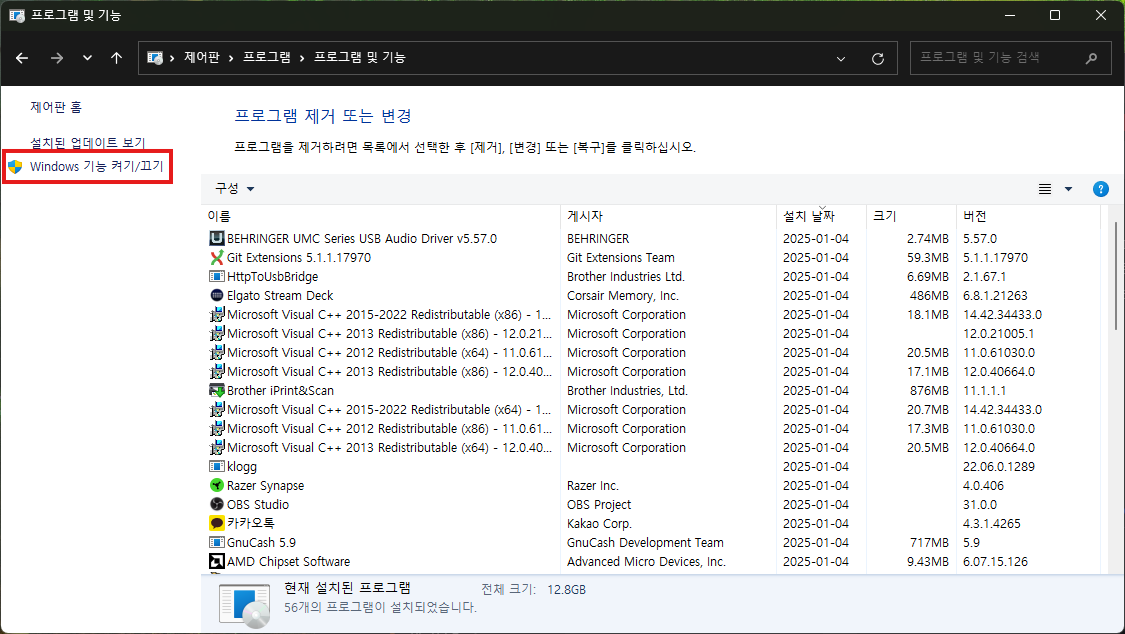This screenshot has height=634, width=1125.
Task: Open the 구성 dropdown menu
Action: 235,189
